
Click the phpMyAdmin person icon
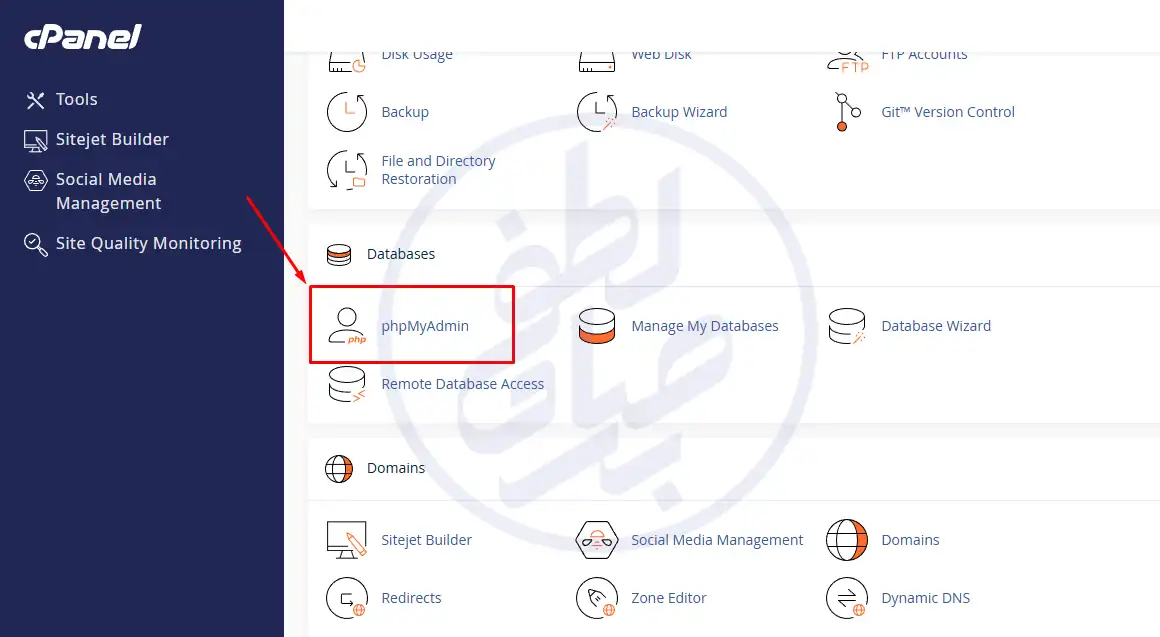coord(347,326)
